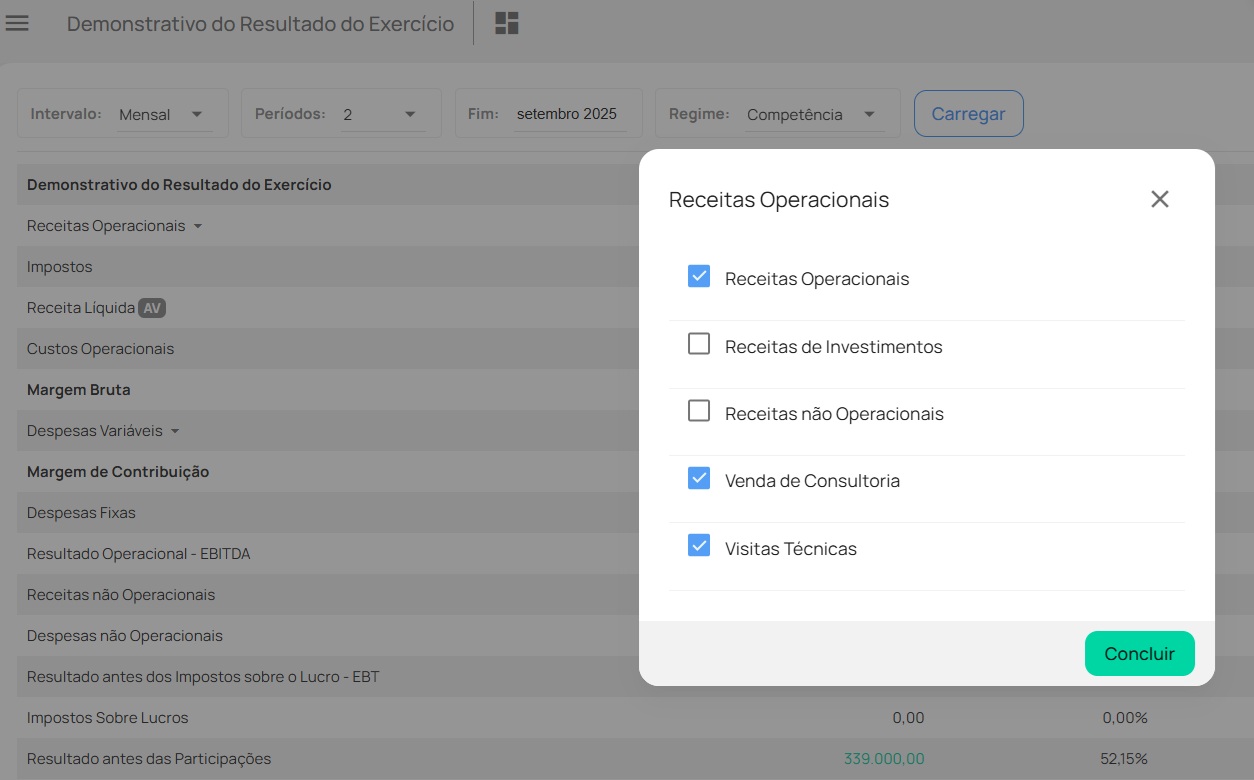Select the Custos Operacionais row
Image resolution: width=1254 pixels, height=780 pixels.
pos(100,349)
